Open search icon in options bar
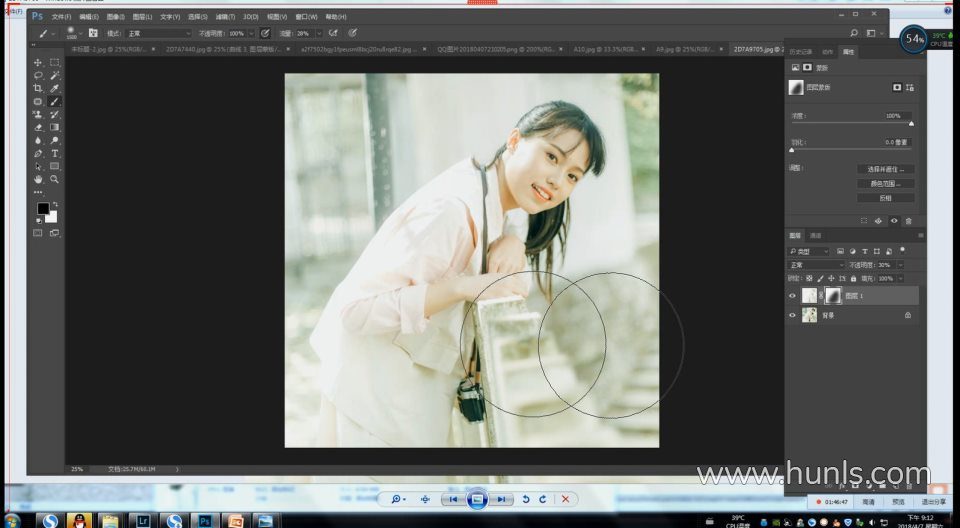The width and height of the screenshot is (960, 528). point(854,33)
